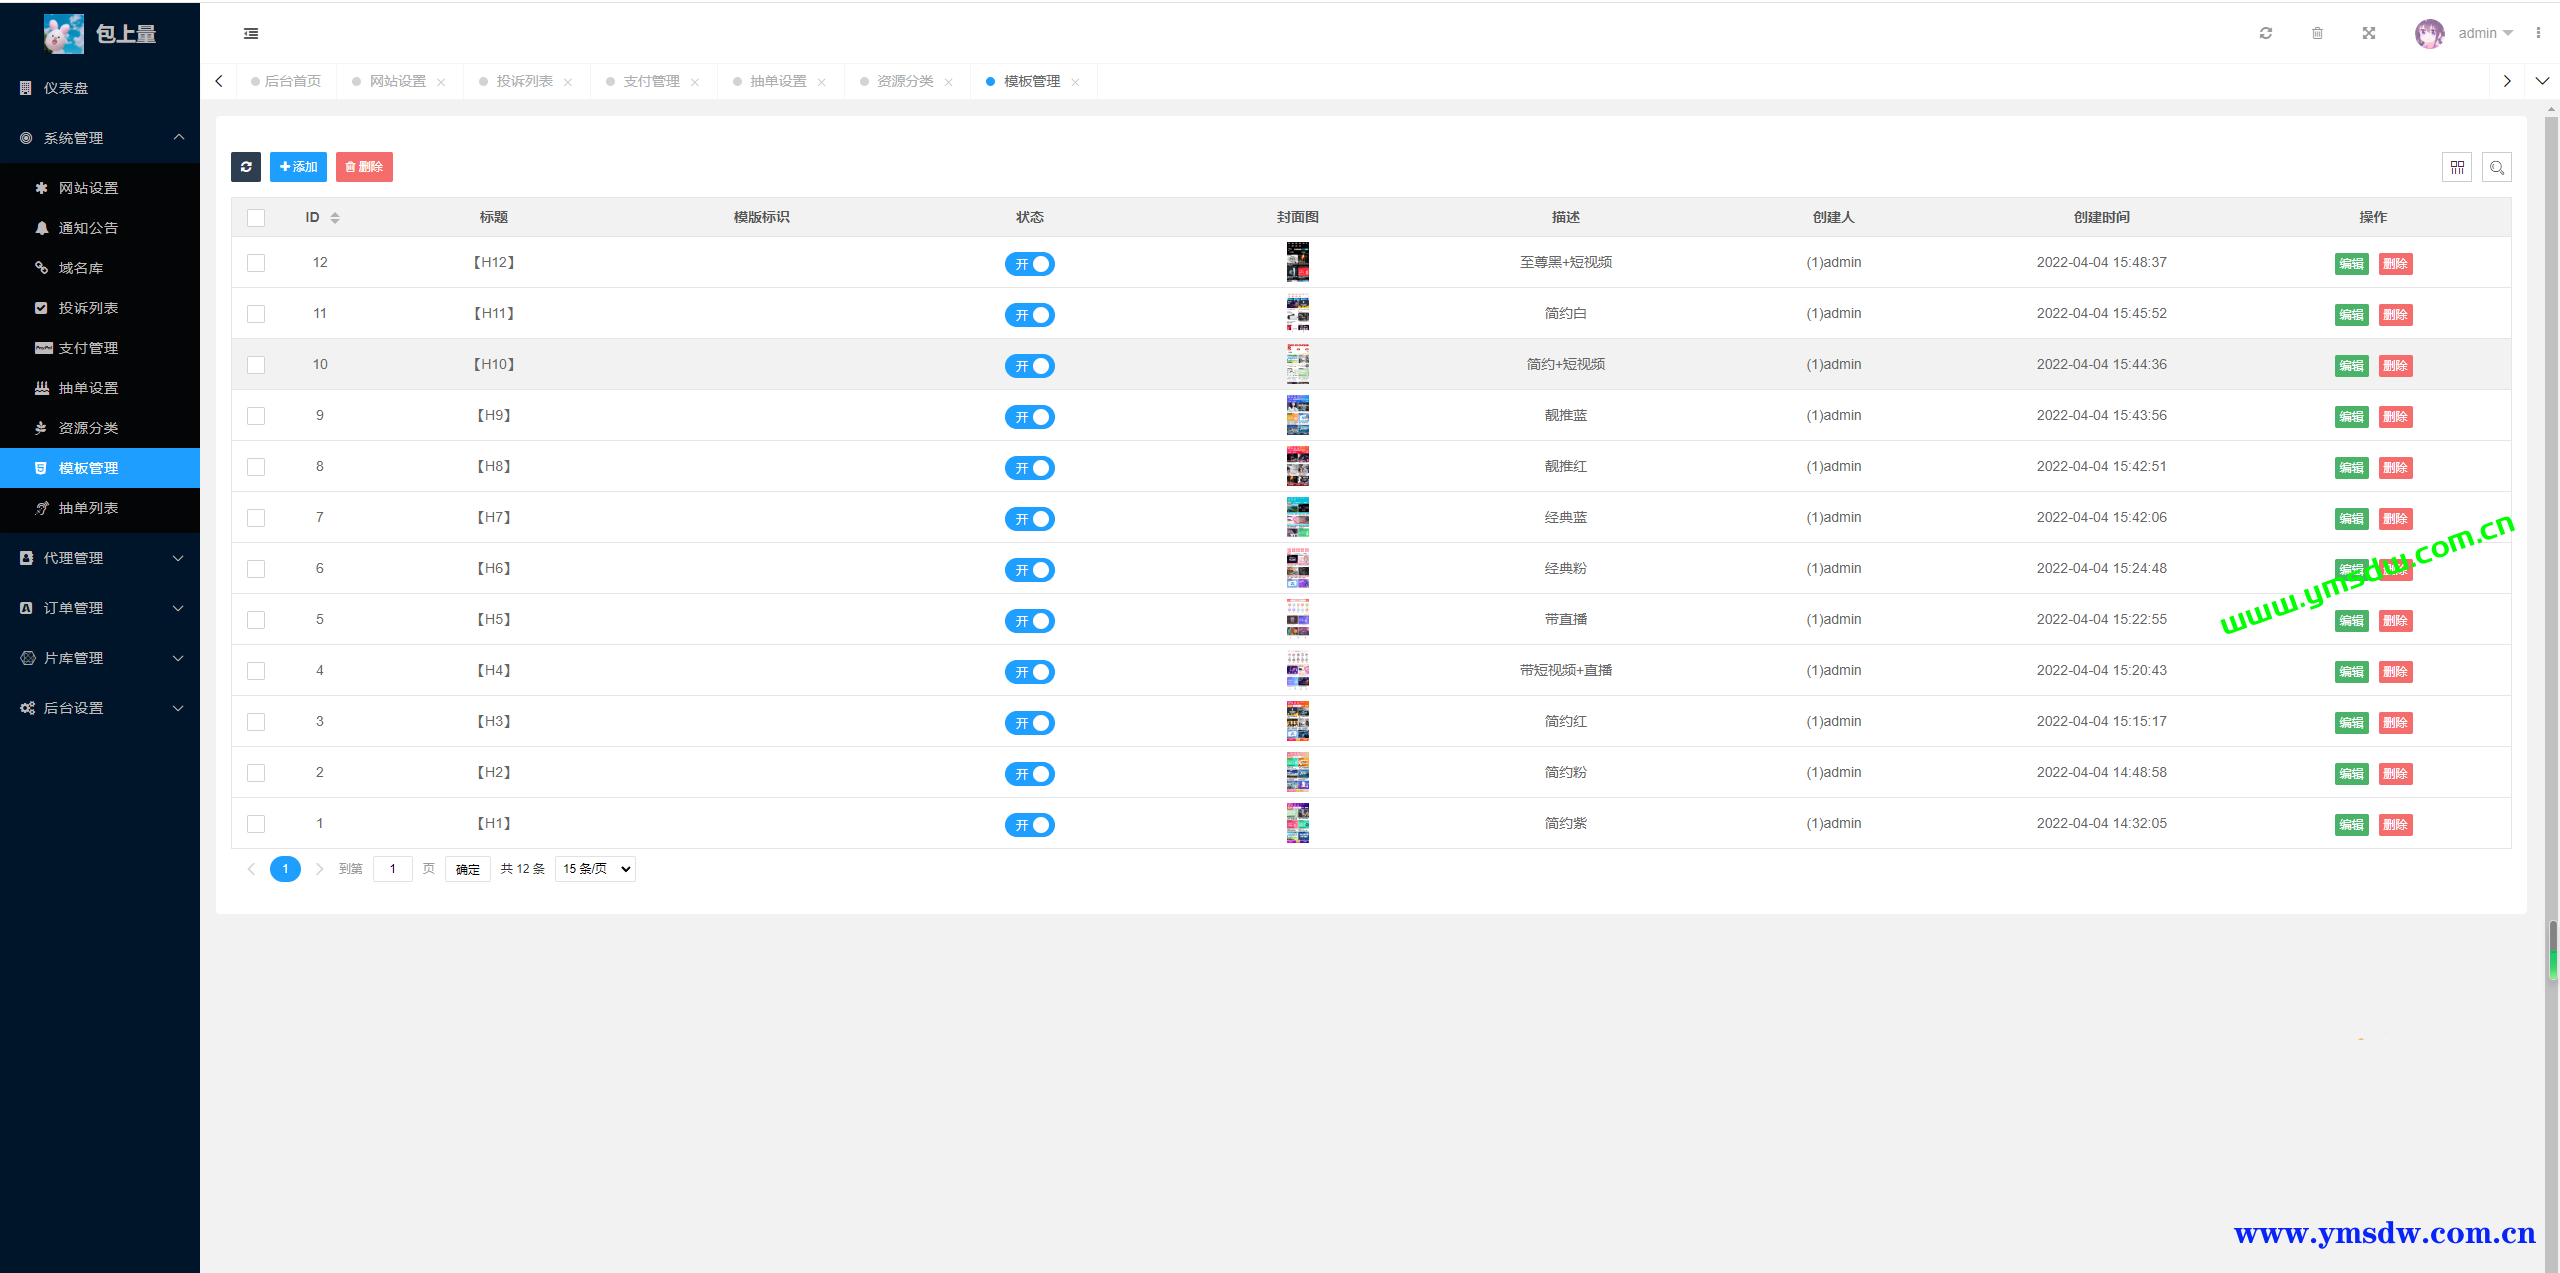
Task: Tick the select-all header checkbox
Action: (x=256, y=218)
